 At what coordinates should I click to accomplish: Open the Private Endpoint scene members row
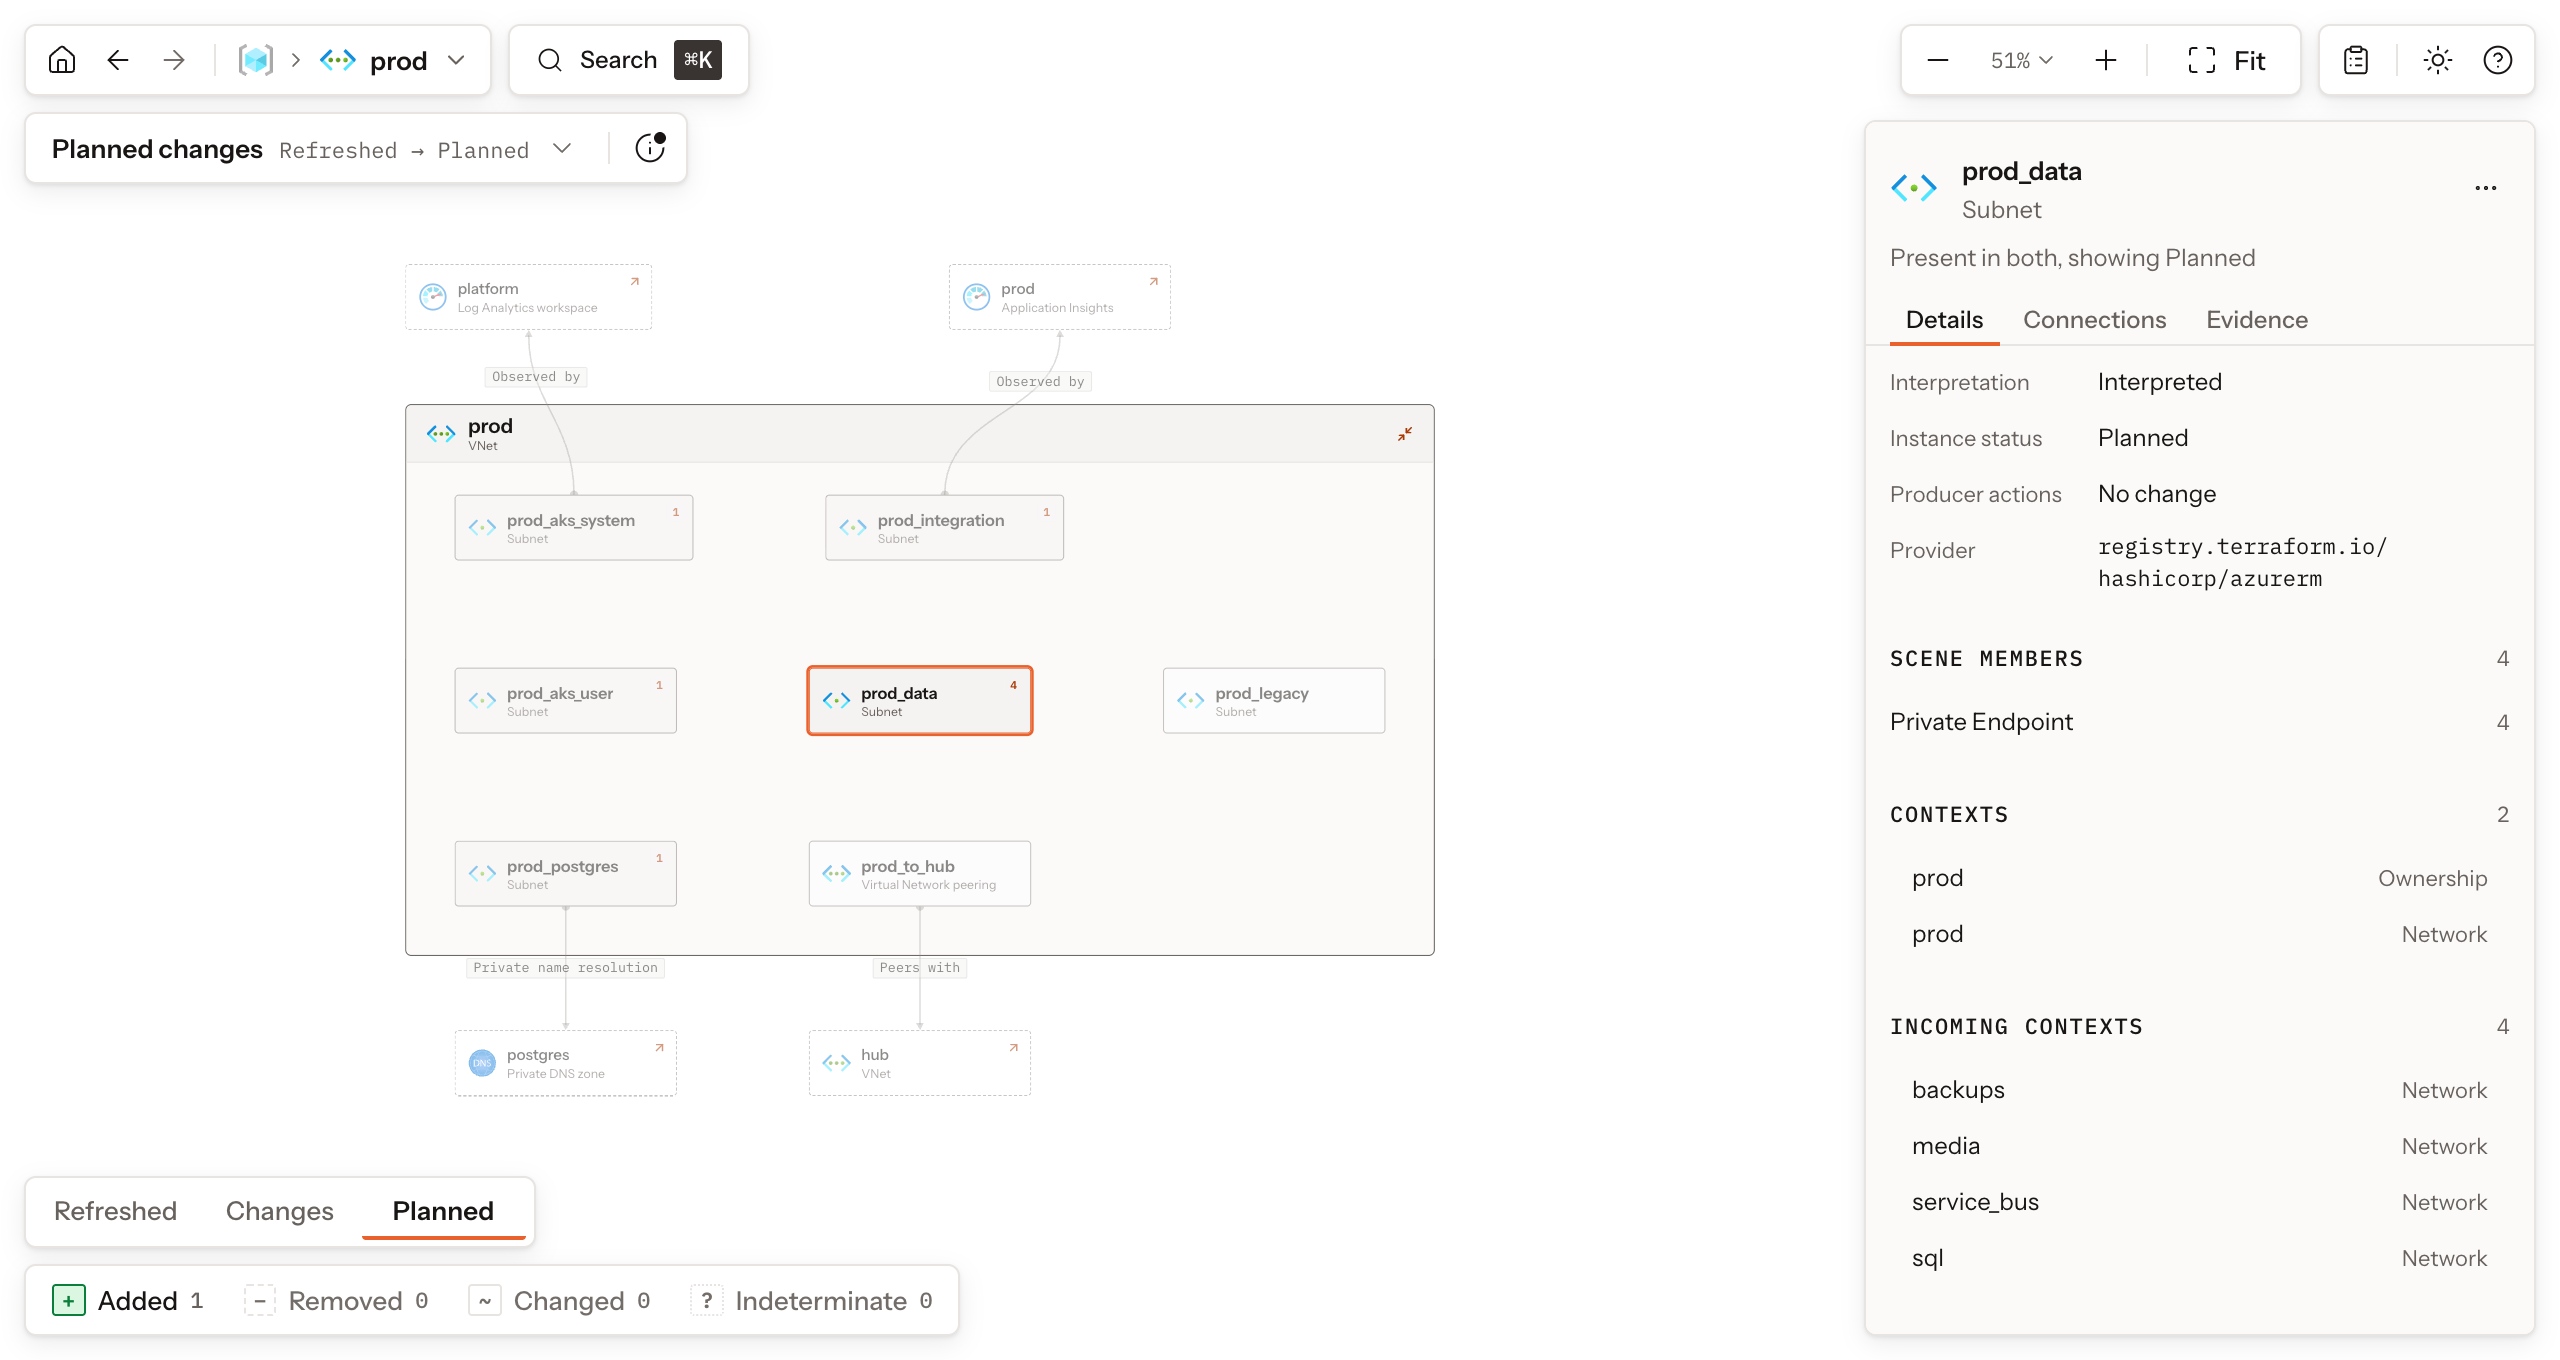click(2199, 722)
